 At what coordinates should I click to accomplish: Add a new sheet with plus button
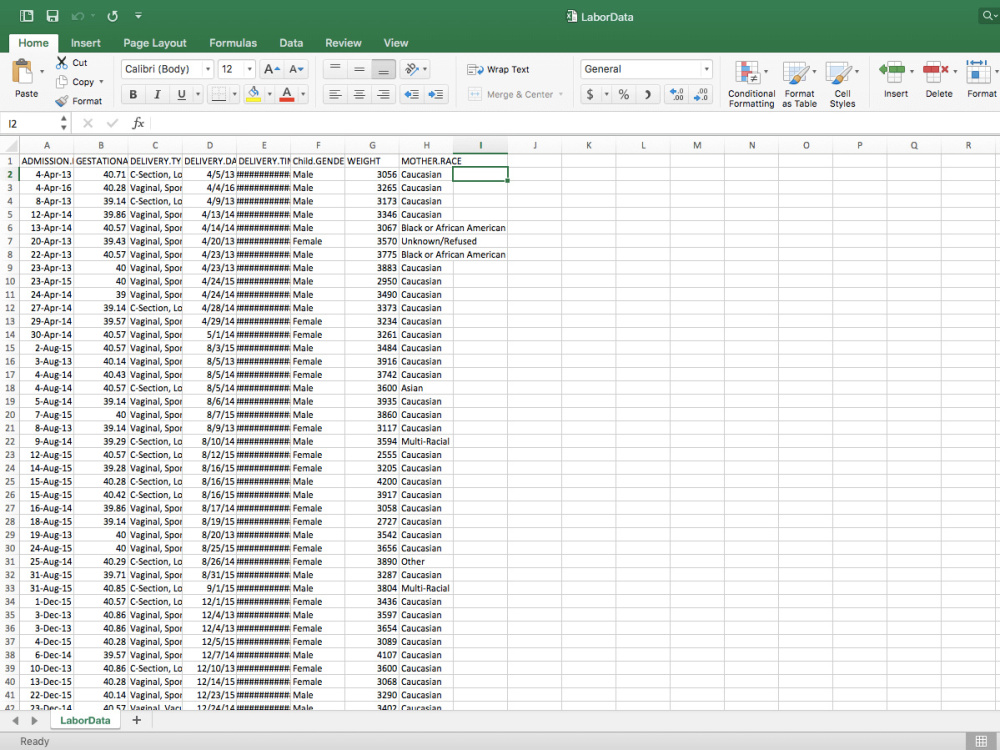pos(136,720)
